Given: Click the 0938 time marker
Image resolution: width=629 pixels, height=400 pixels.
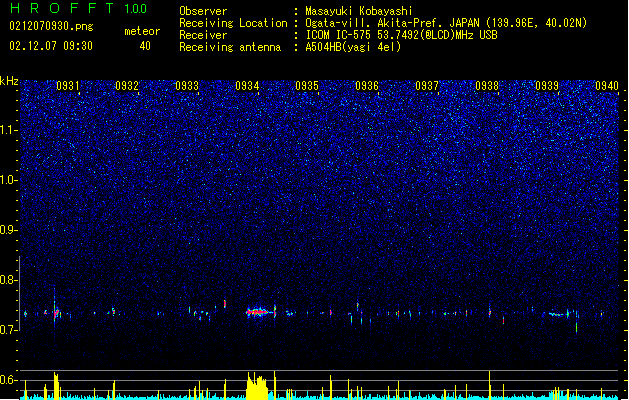Looking at the screenshot, I should click(x=487, y=86).
